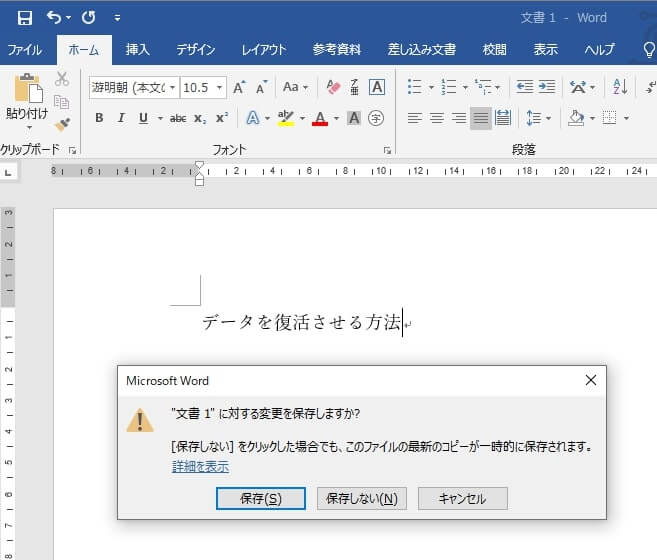Click the numbered list icon
Screen dimensions: 657x560
coord(448,87)
